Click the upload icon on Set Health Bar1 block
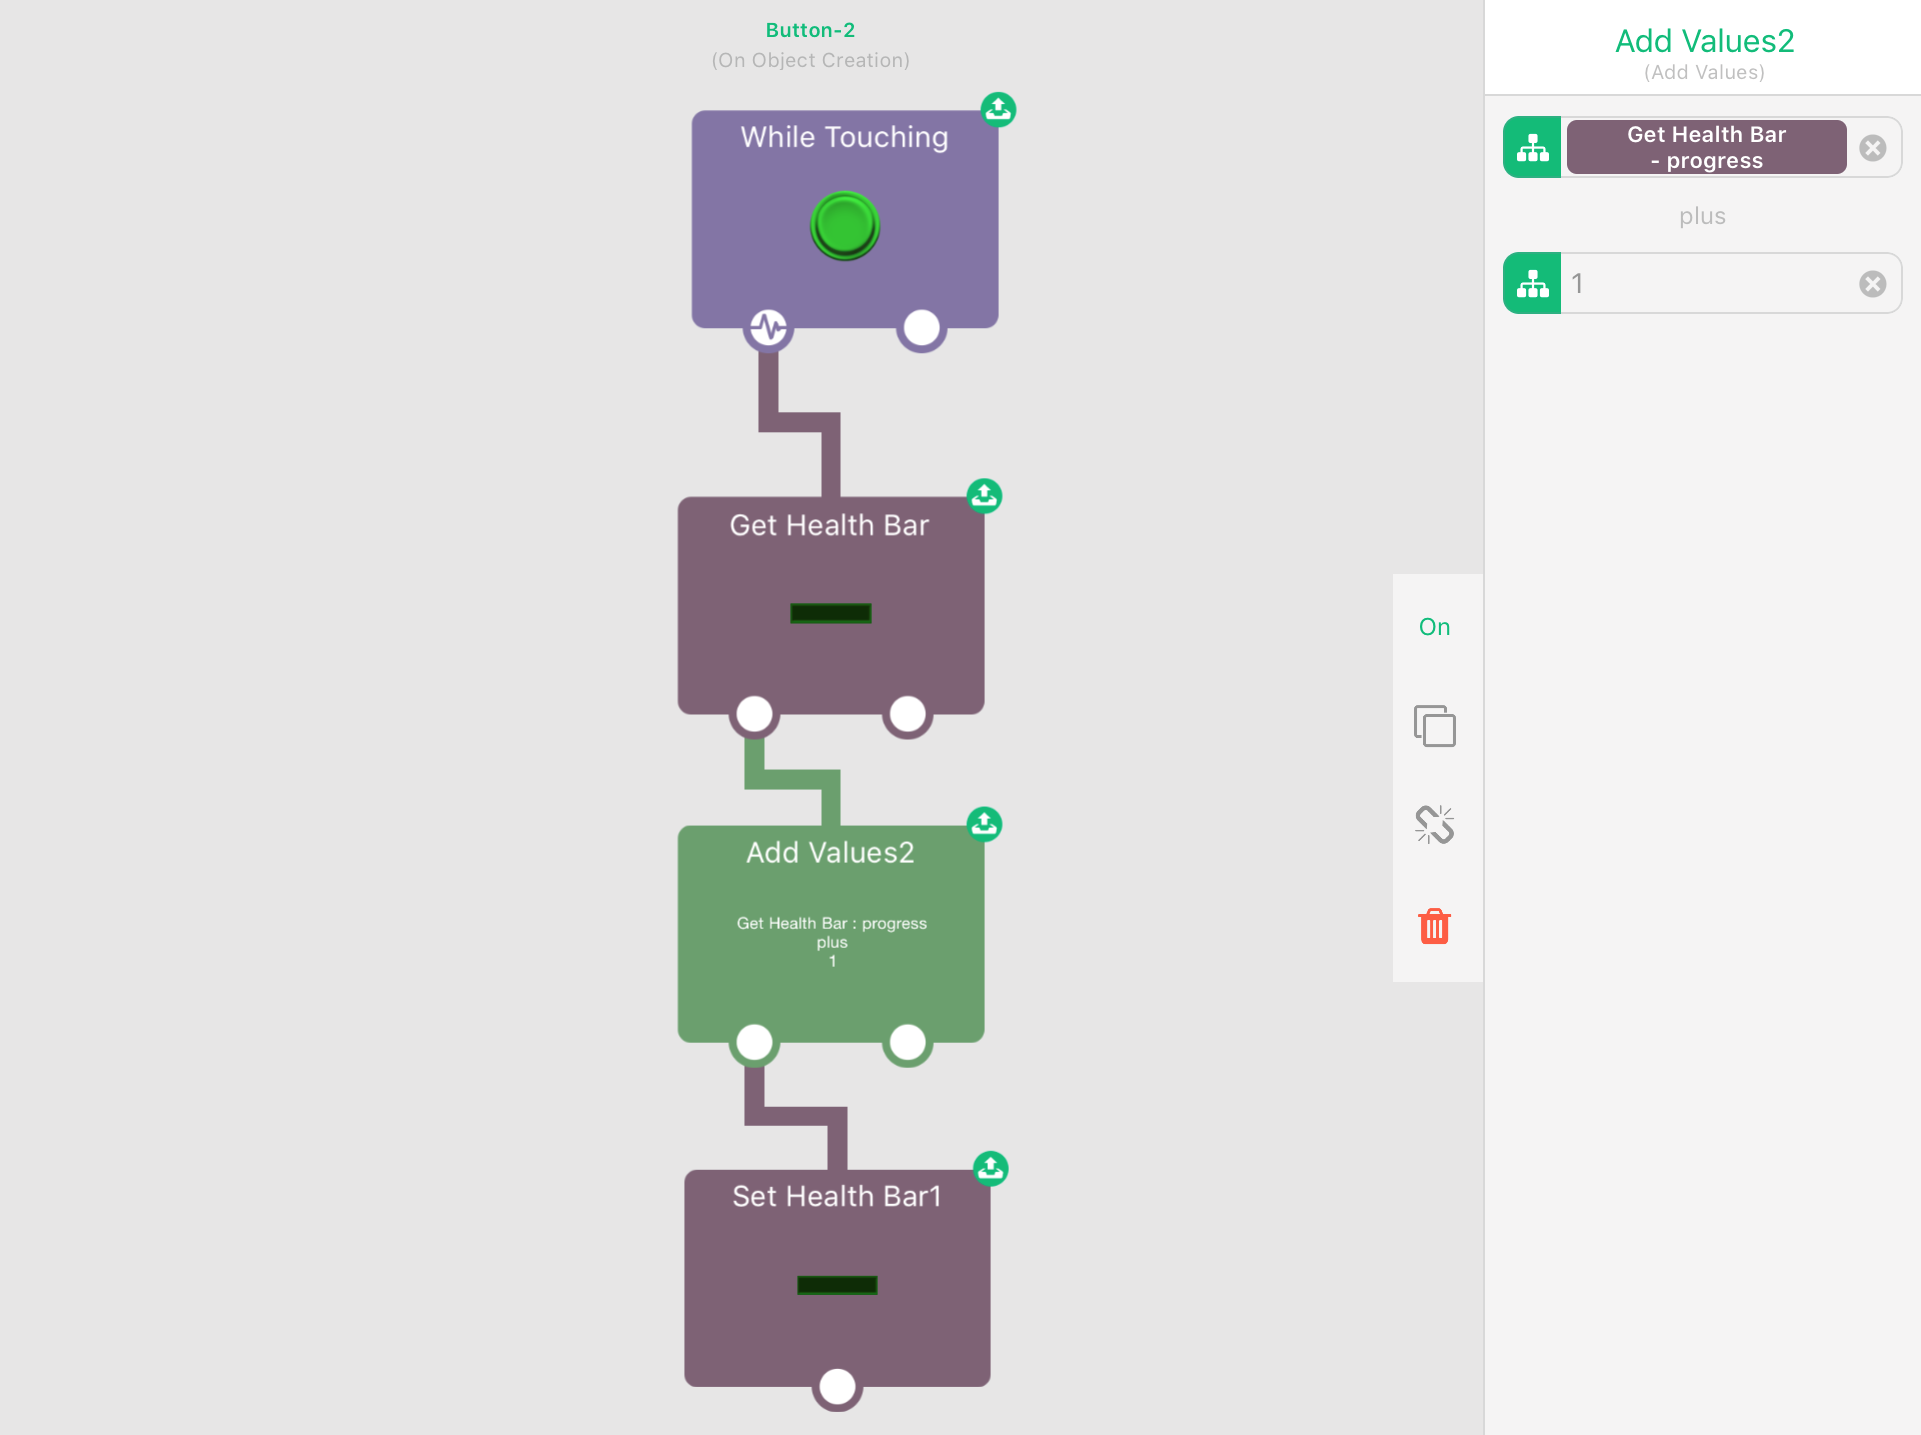This screenshot has height=1435, width=1921. 990,1168
